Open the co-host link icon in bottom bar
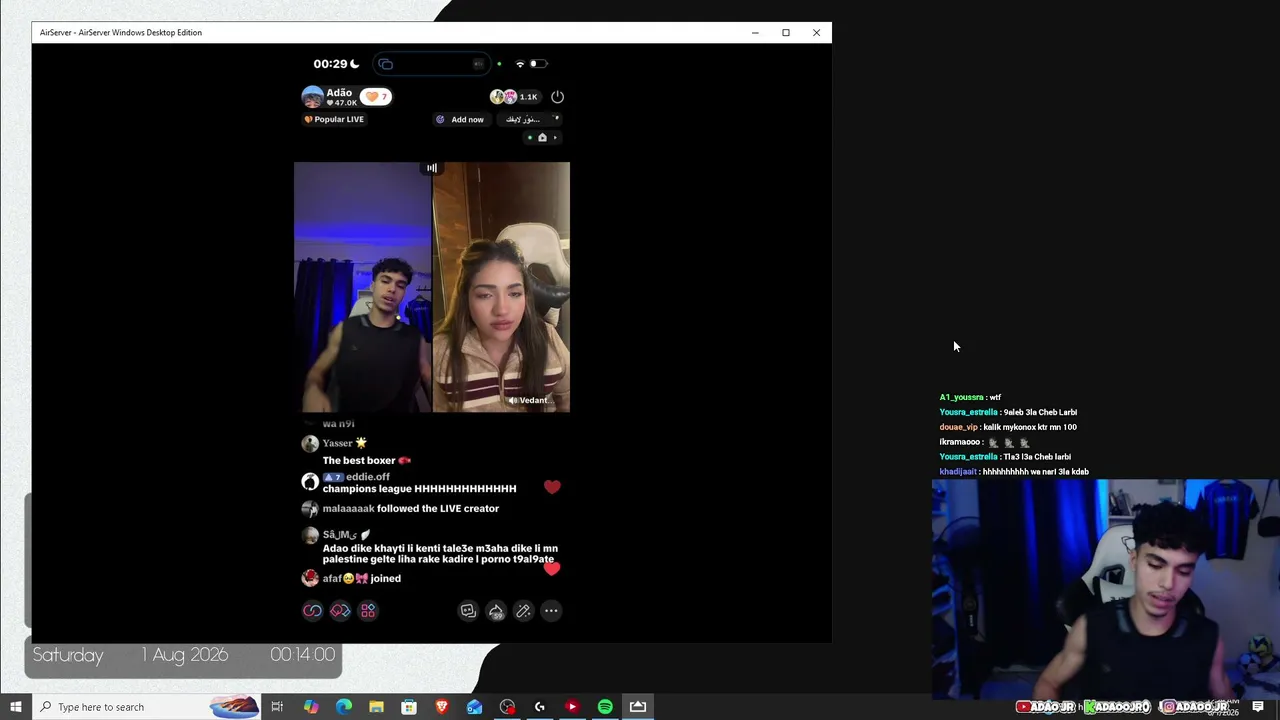Viewport: 1280px width, 720px height. 313,611
